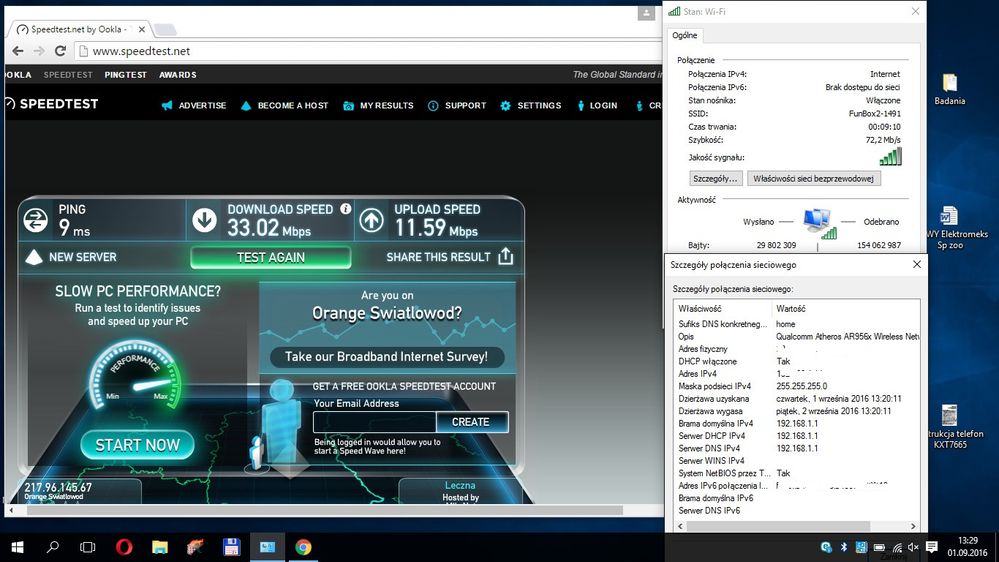Open BECOME A HOST link
The image size is (999, 562).
(x=284, y=106)
